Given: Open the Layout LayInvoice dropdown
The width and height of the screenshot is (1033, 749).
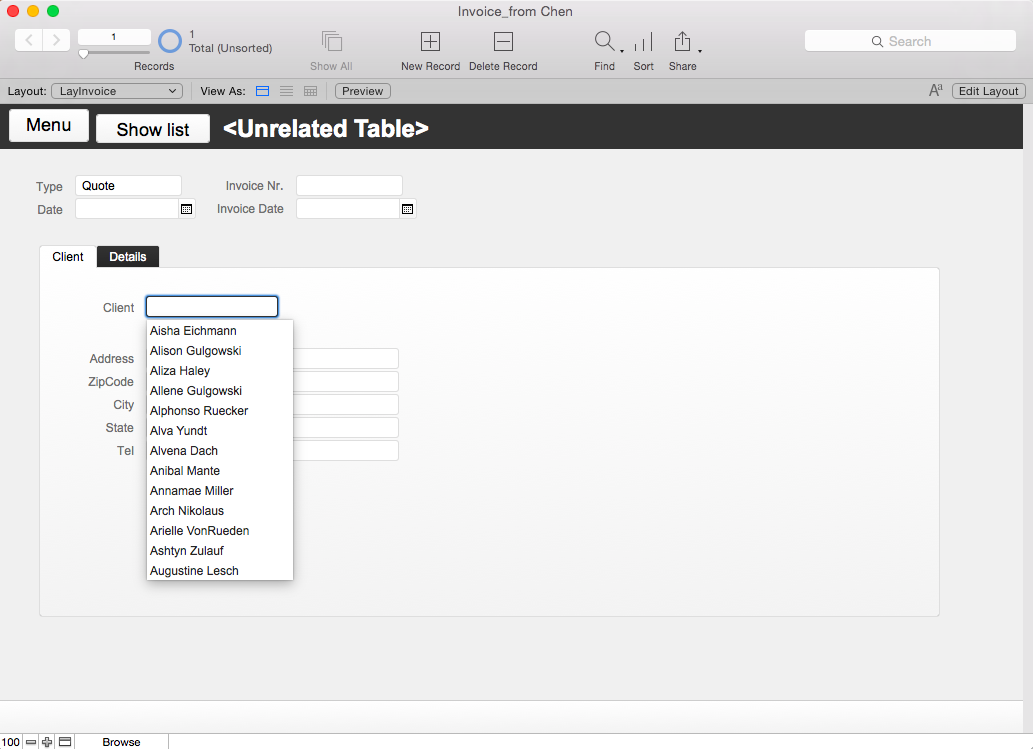Looking at the screenshot, I should click(117, 91).
